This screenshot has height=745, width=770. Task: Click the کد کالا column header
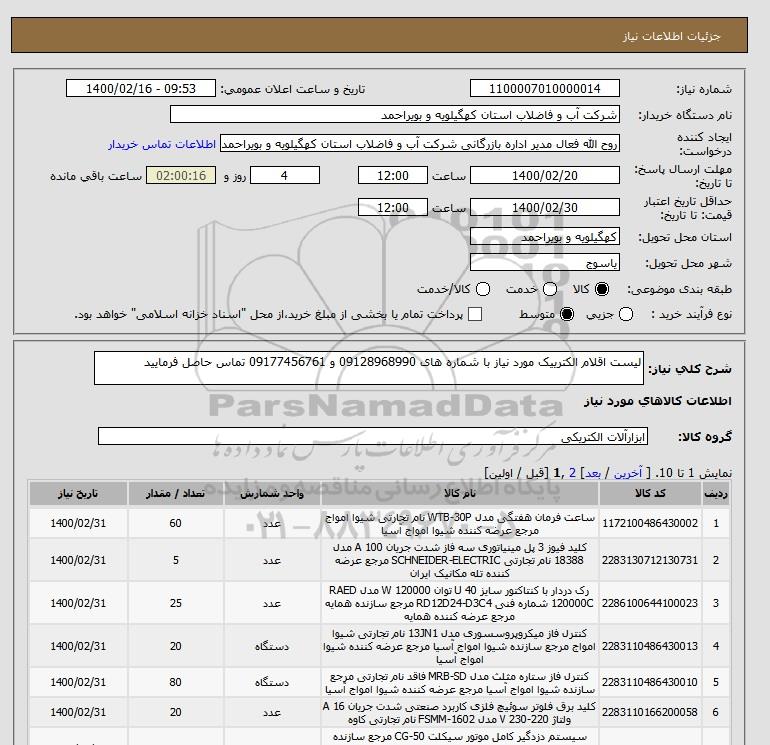point(650,494)
